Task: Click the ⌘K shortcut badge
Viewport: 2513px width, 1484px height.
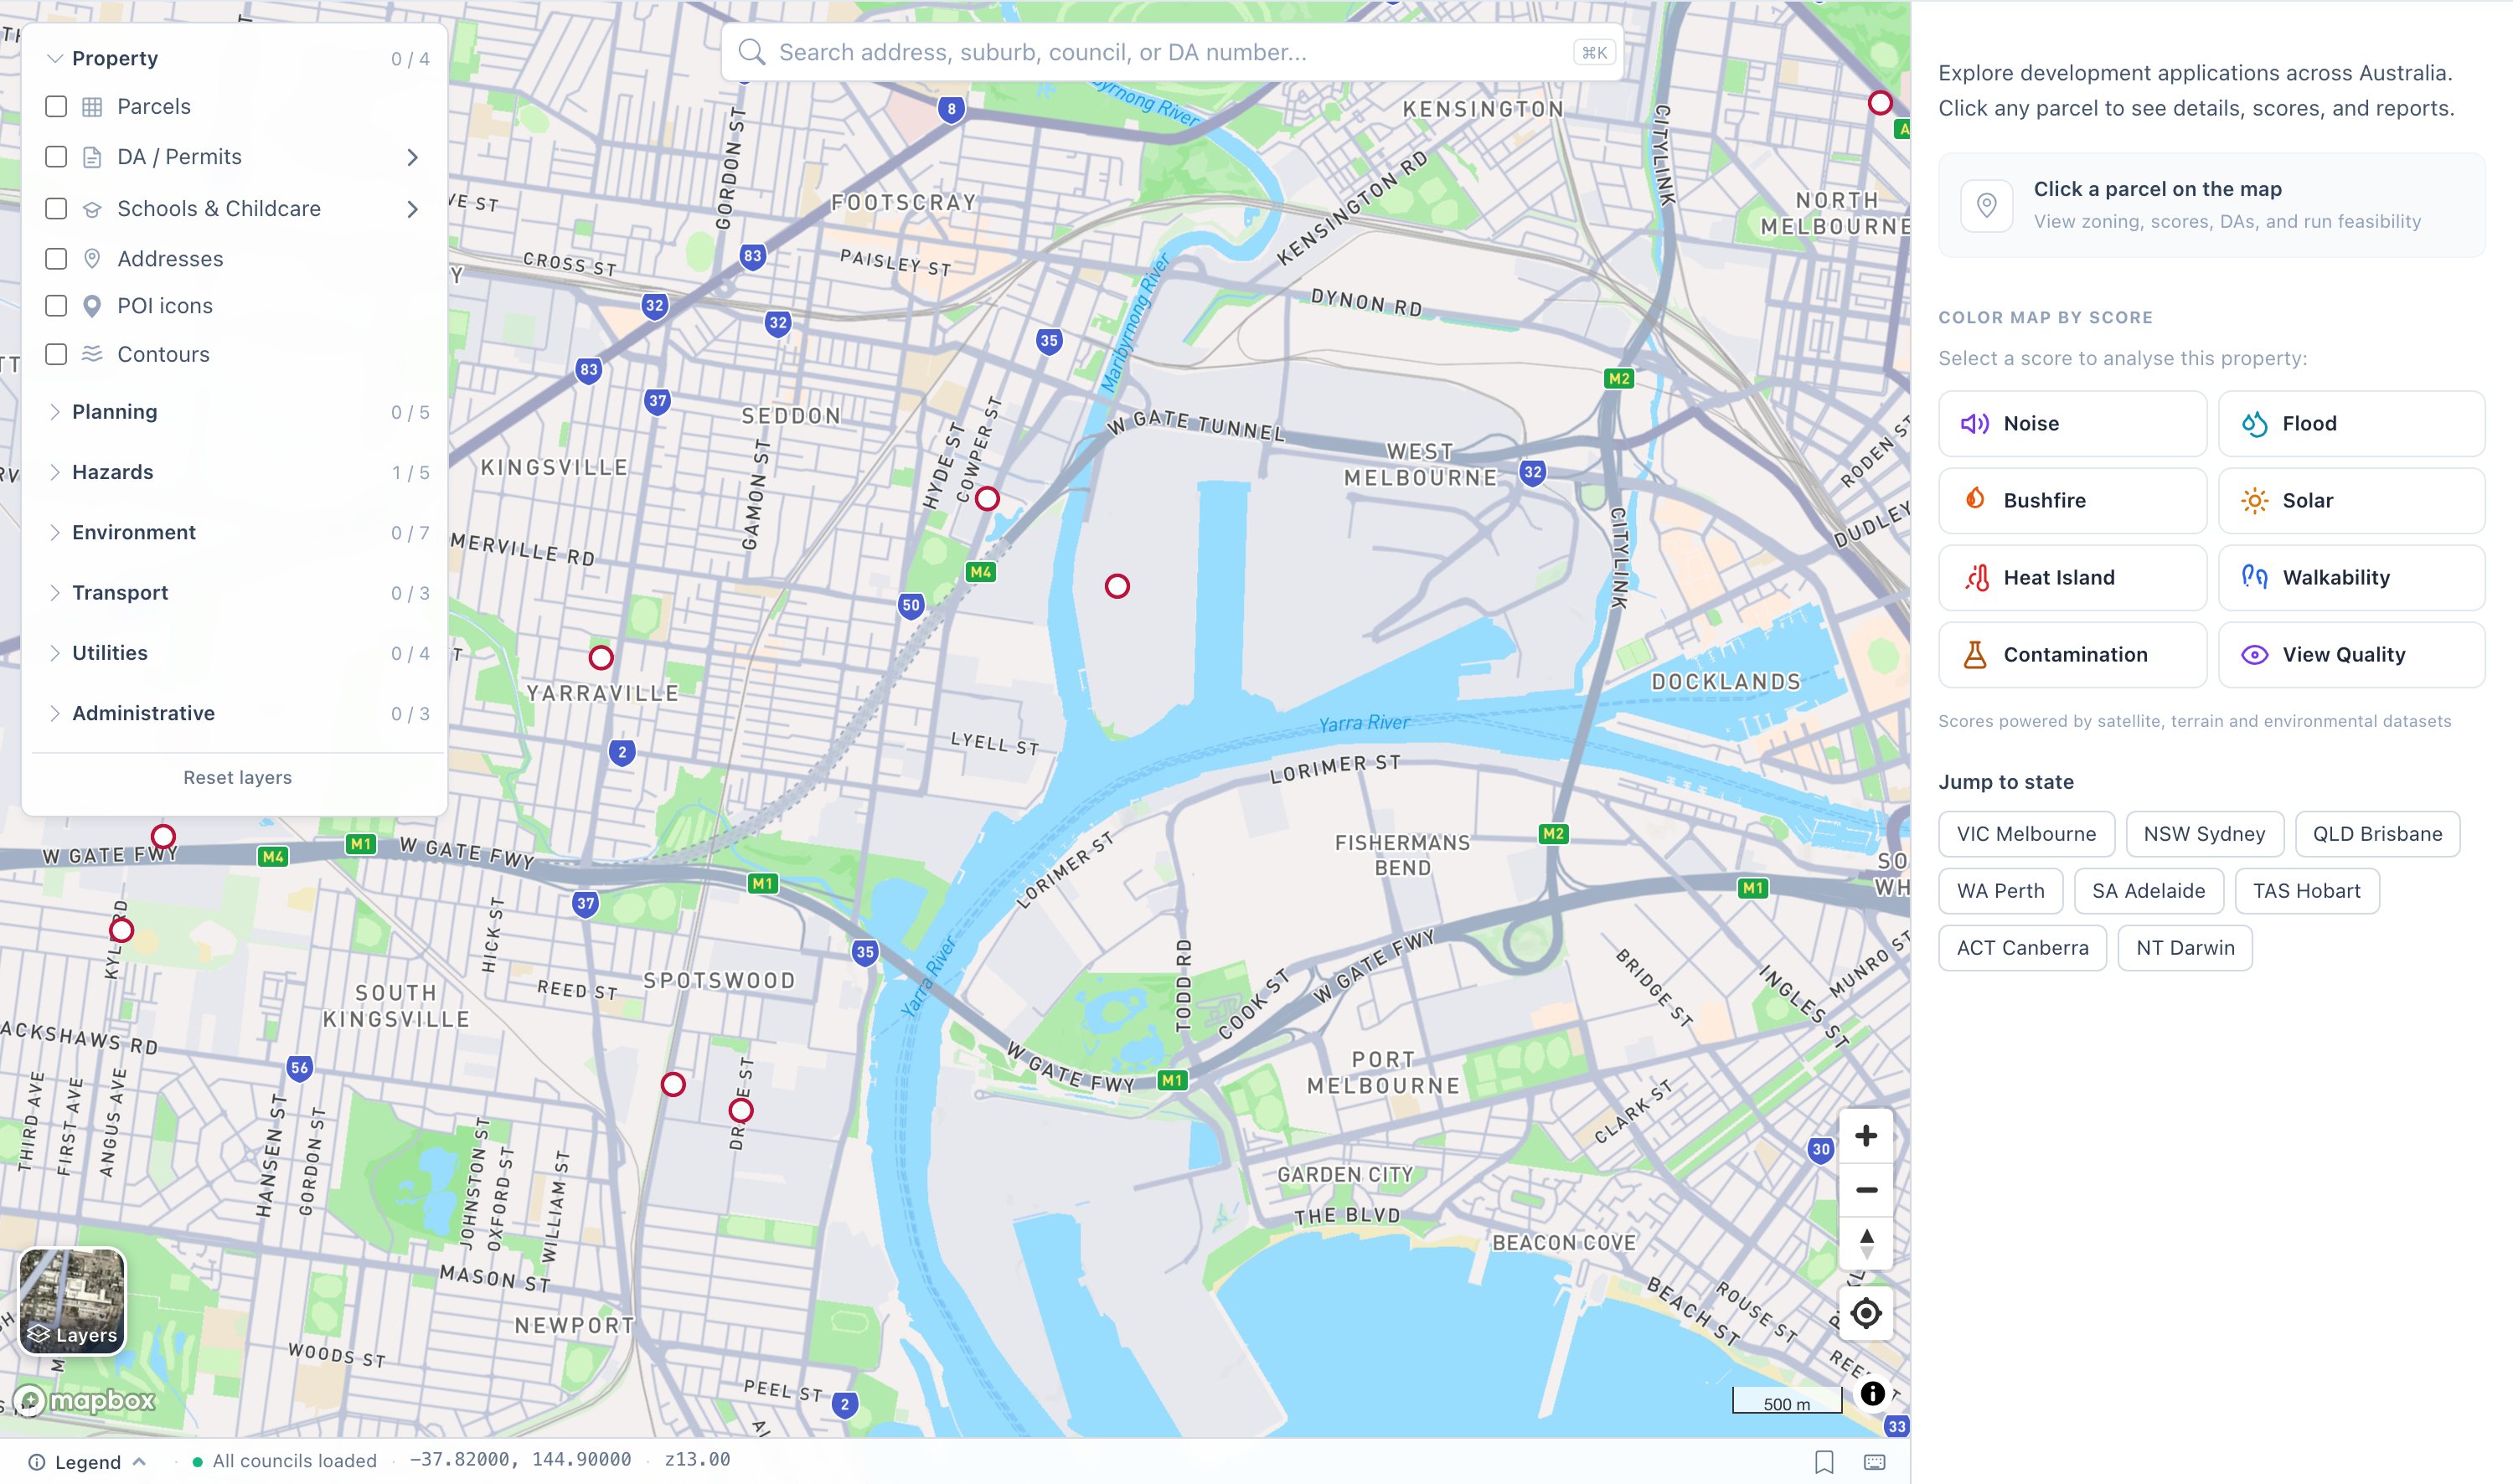Action: pyautogui.click(x=1594, y=52)
